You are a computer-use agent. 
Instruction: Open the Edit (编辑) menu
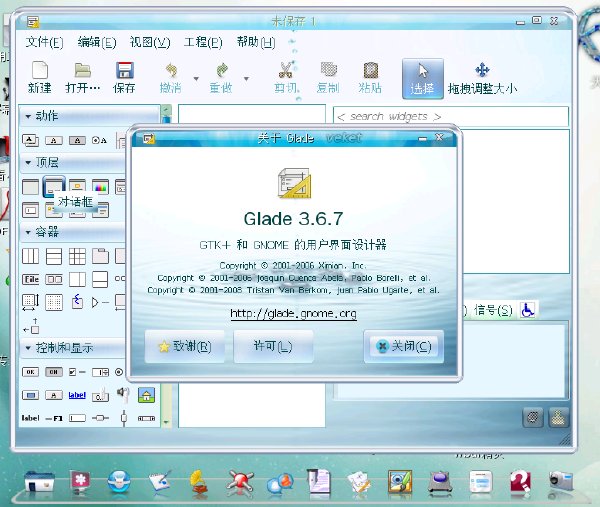coord(97,42)
